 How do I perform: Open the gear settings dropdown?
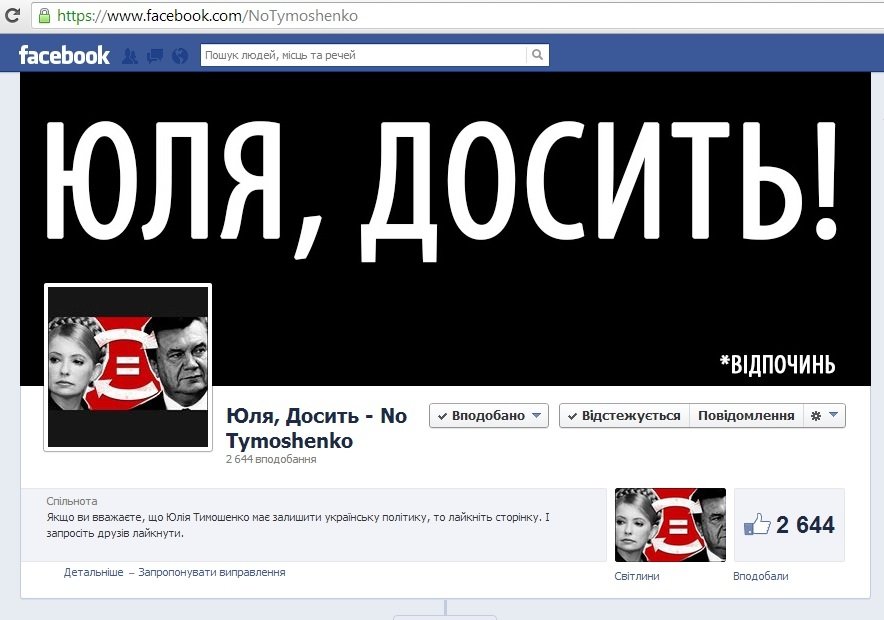[823, 416]
